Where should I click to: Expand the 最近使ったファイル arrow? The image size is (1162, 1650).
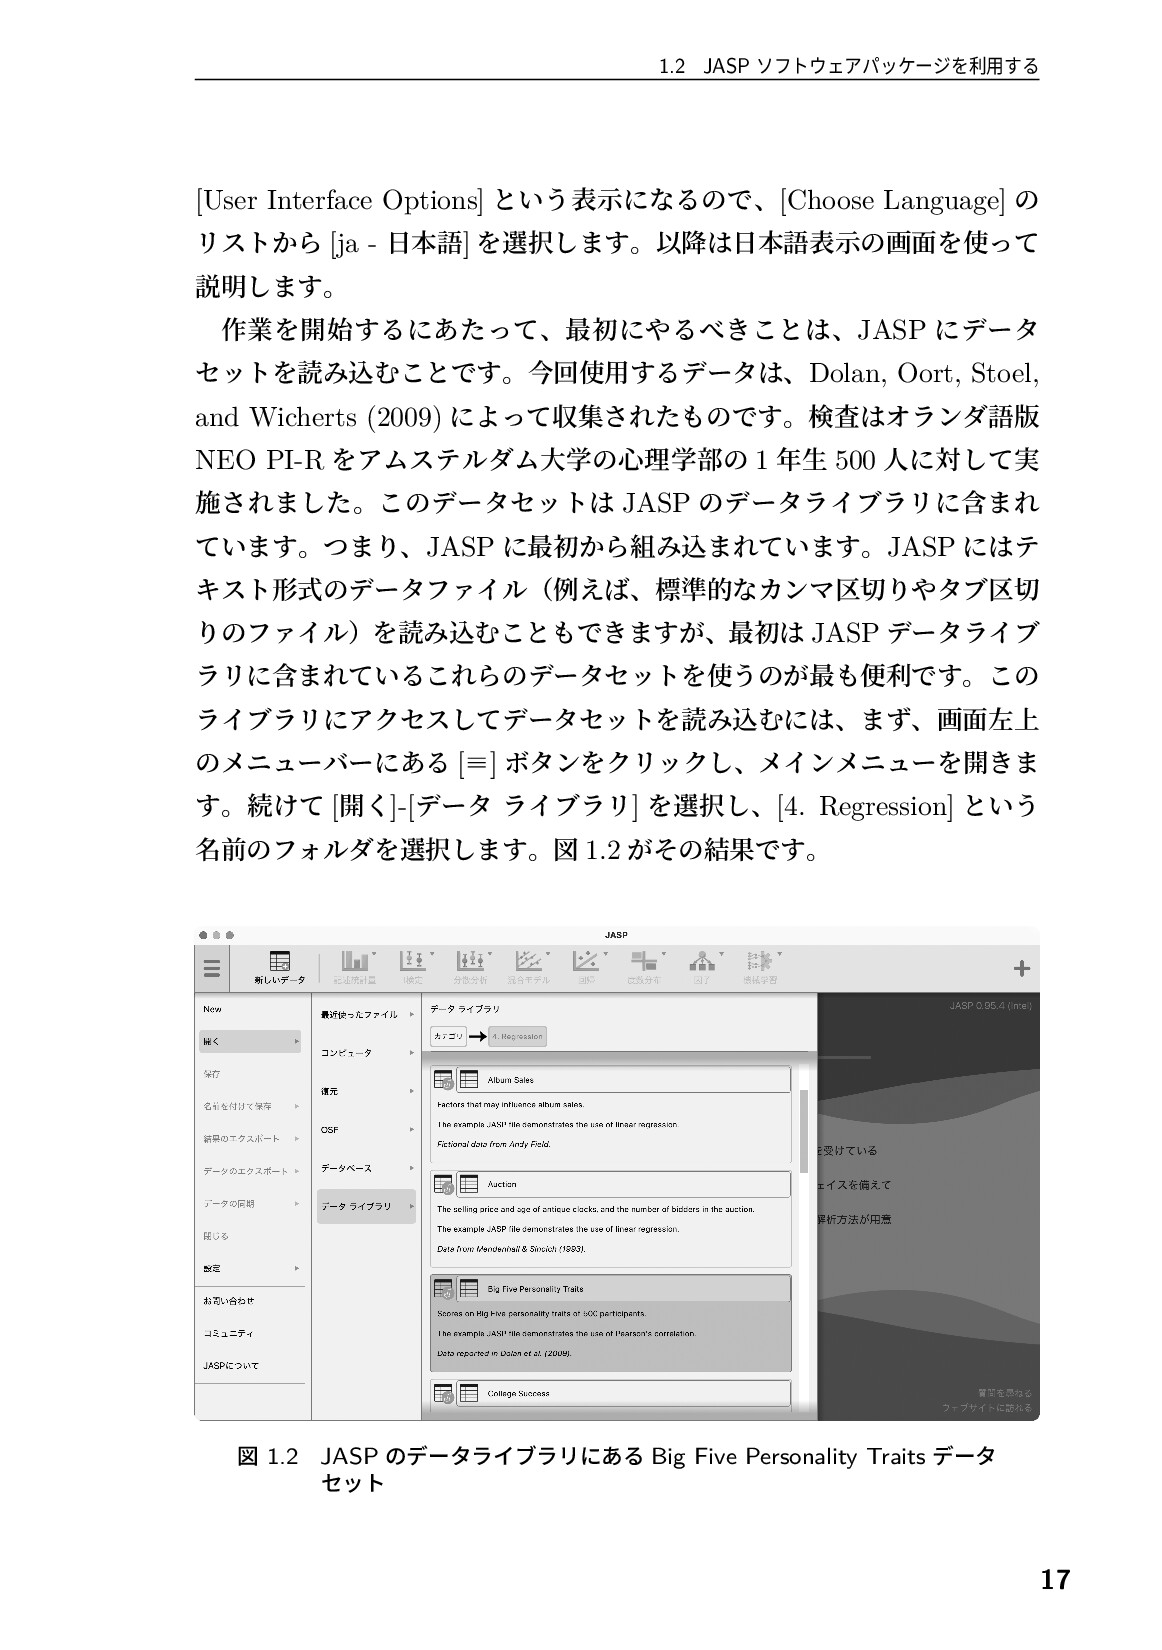tap(411, 1014)
